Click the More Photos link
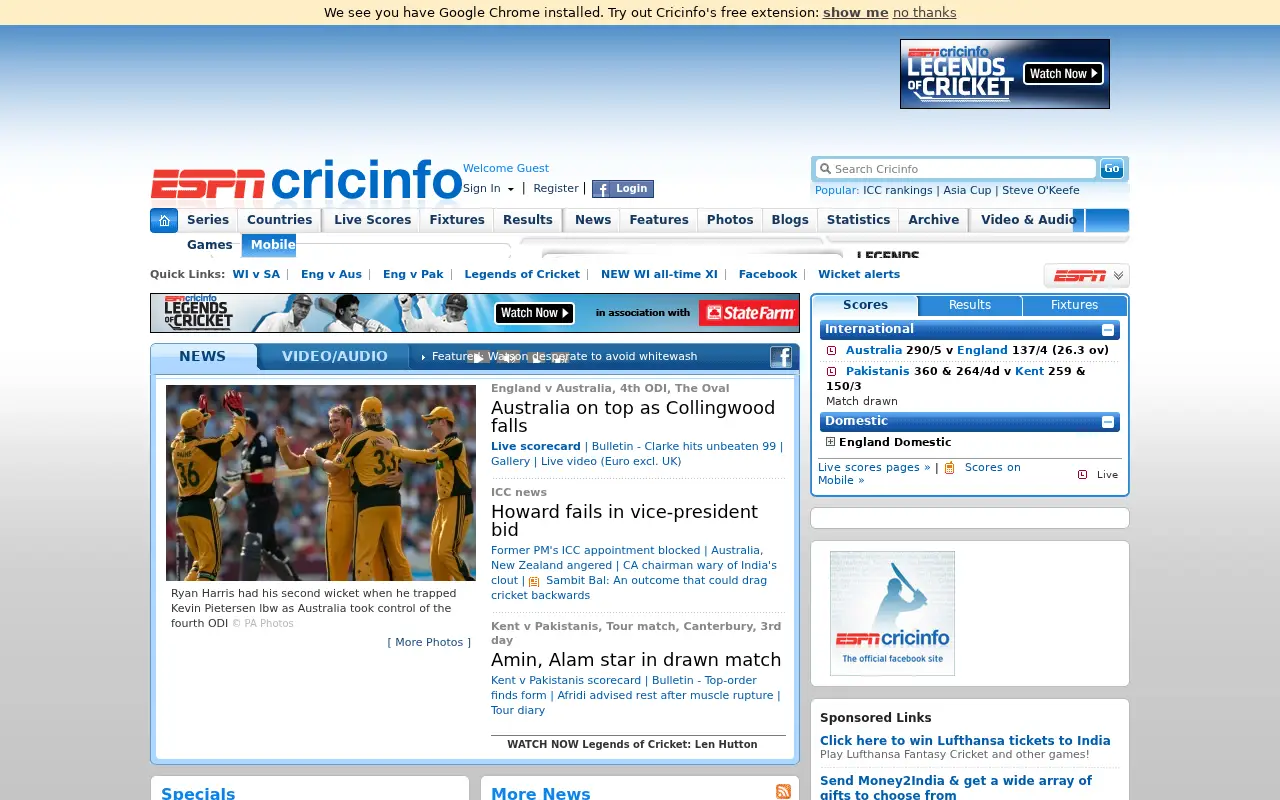The height and width of the screenshot is (800, 1280). [429, 642]
